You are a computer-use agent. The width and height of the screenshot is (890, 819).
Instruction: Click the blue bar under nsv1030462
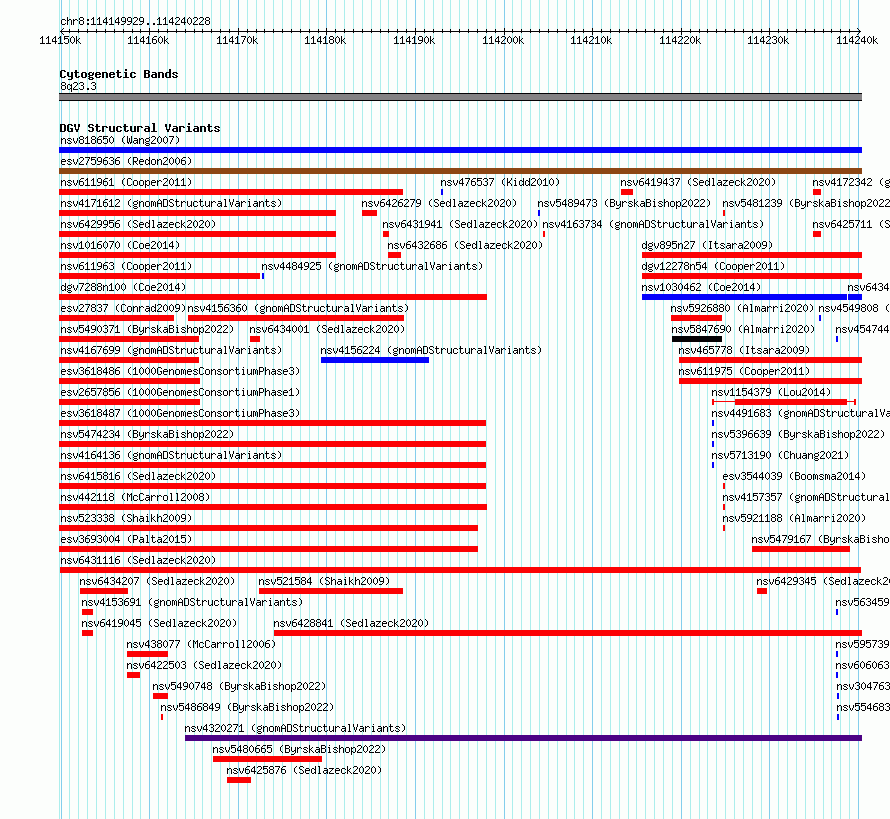(x=744, y=297)
